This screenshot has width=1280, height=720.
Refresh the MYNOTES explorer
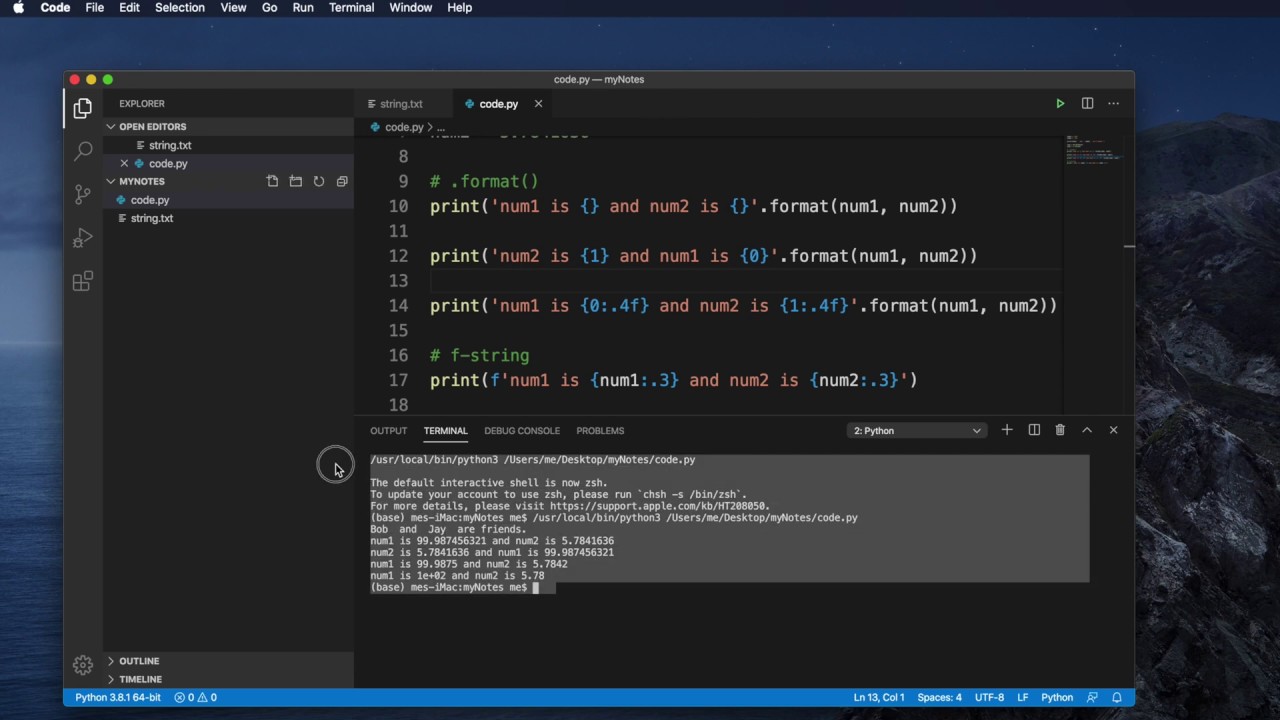[319, 181]
